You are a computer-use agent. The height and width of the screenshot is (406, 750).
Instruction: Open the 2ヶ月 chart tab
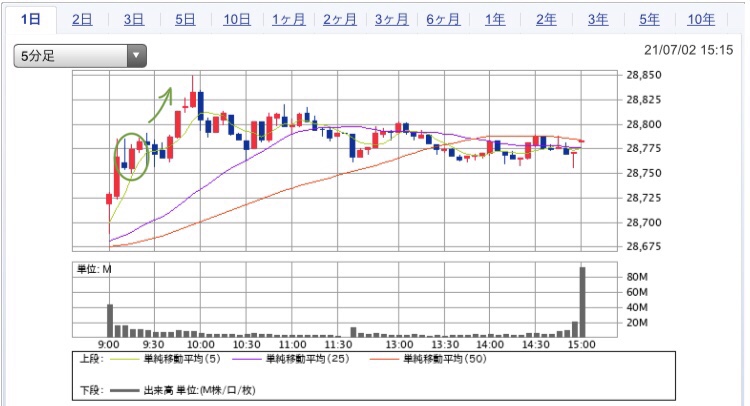pos(340,19)
